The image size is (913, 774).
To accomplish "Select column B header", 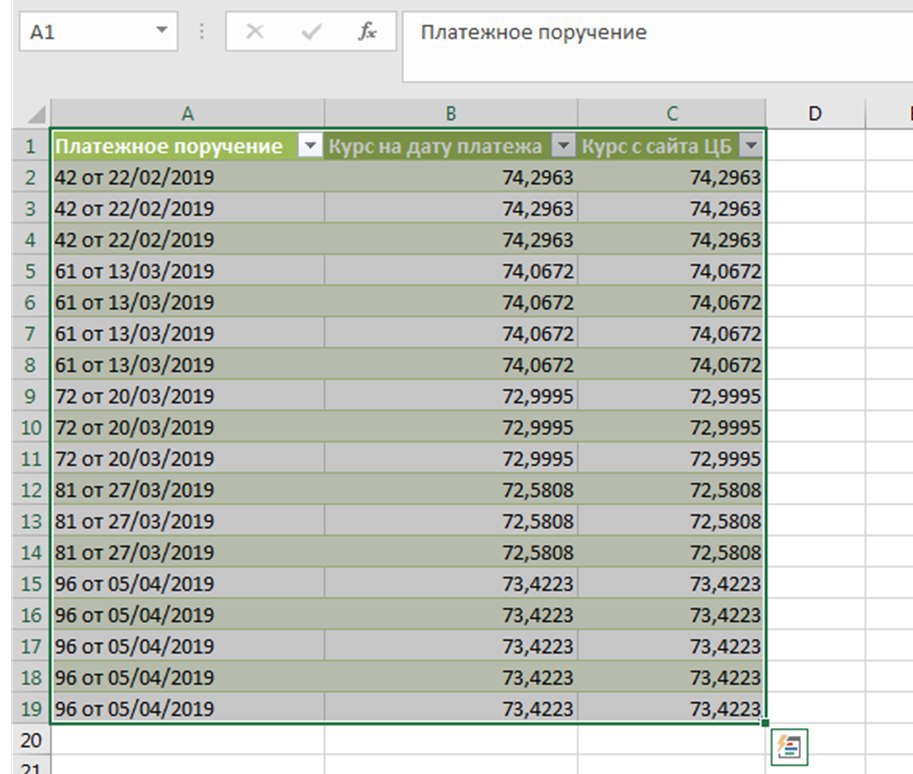I will click(451, 114).
